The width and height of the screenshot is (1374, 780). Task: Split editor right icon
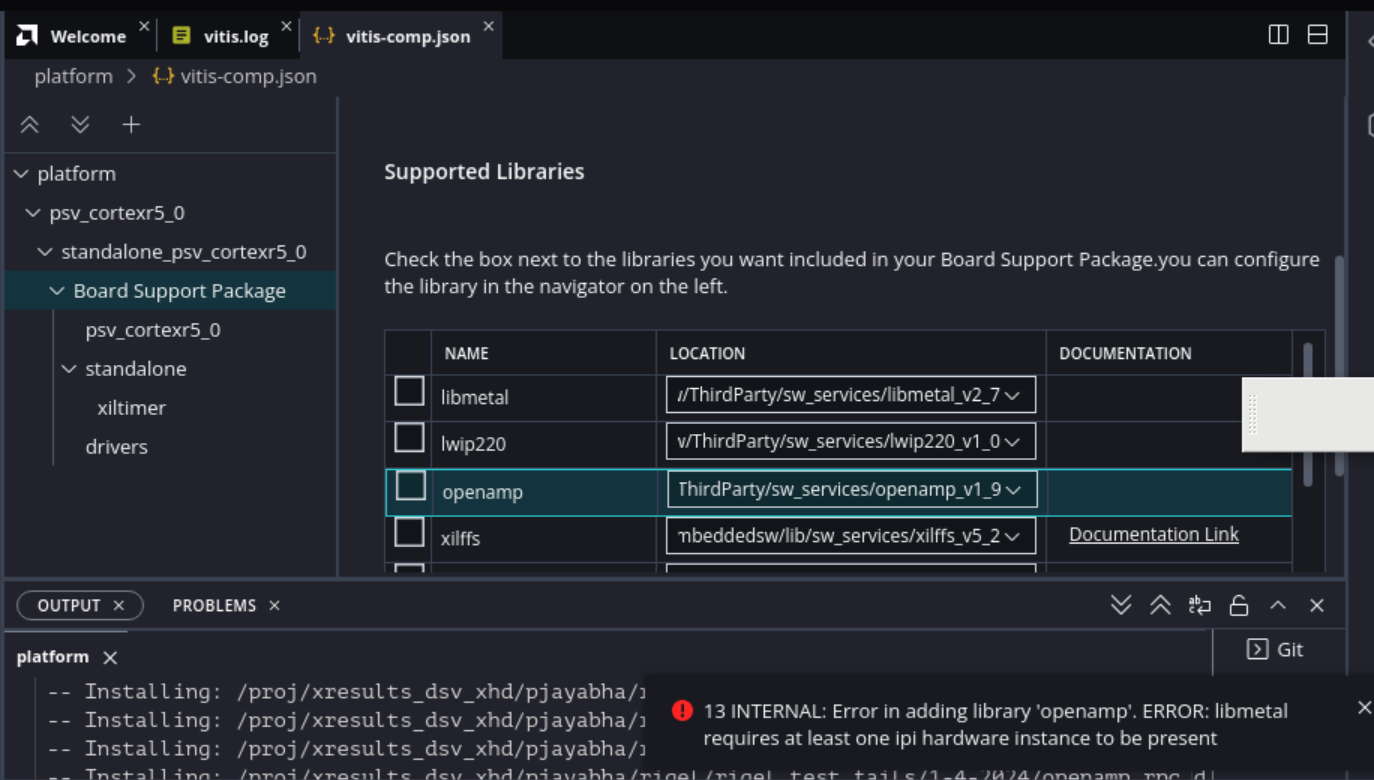pyautogui.click(x=1278, y=35)
